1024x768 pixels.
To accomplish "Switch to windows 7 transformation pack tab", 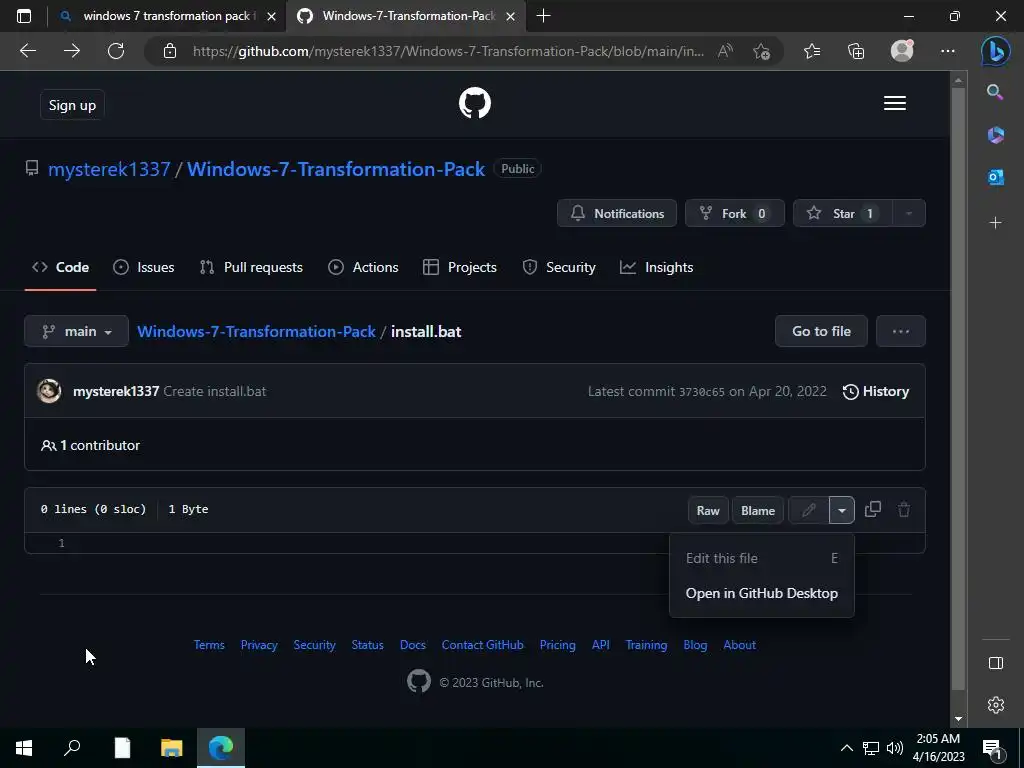I will click(x=167, y=16).
